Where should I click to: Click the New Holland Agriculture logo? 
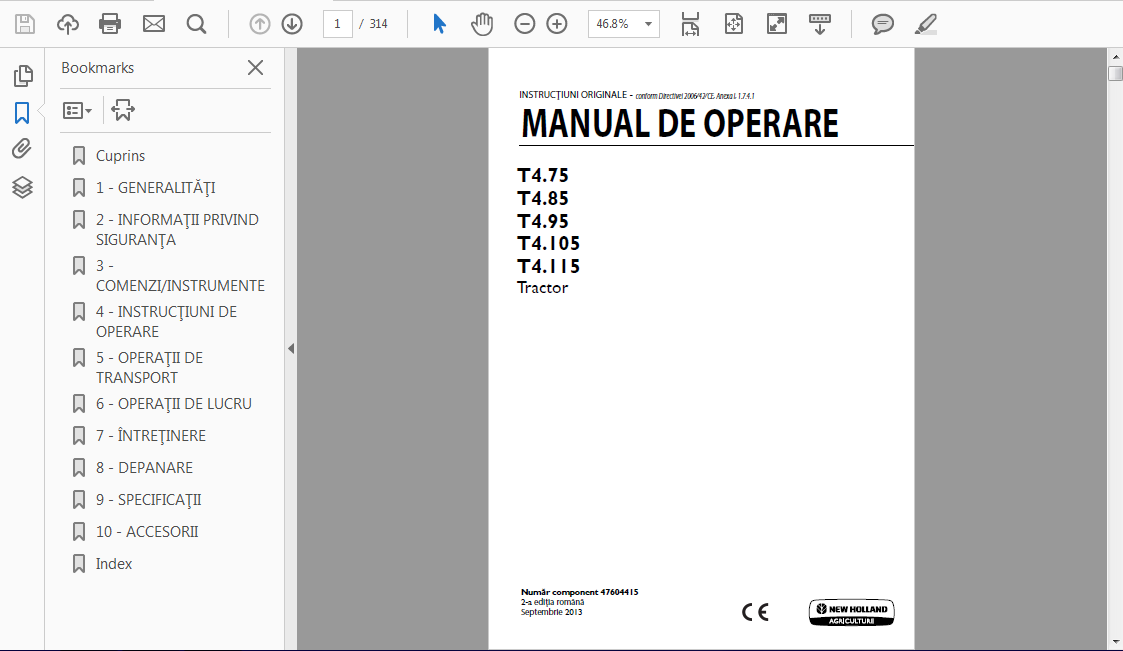coord(852,612)
